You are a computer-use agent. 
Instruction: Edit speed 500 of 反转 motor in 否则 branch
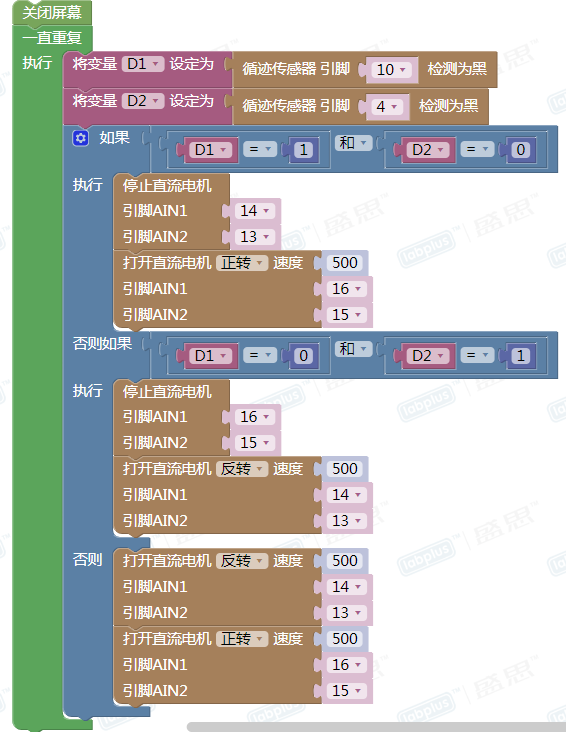(x=345, y=561)
